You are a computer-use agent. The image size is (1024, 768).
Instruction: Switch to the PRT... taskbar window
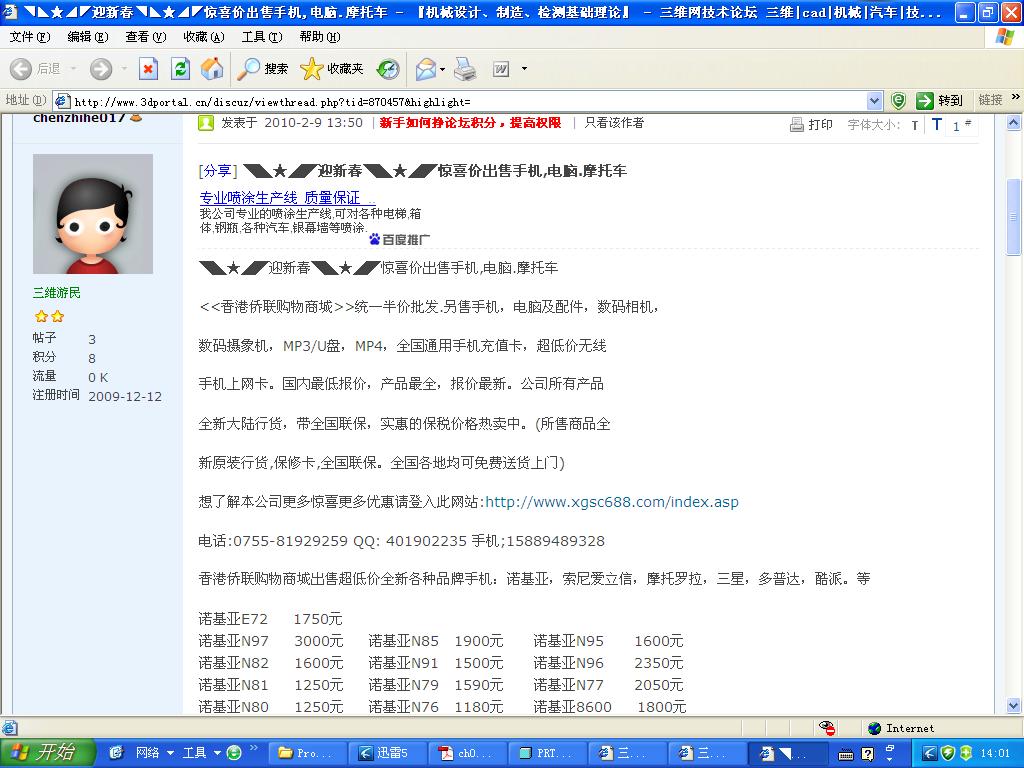pyautogui.click(x=546, y=753)
